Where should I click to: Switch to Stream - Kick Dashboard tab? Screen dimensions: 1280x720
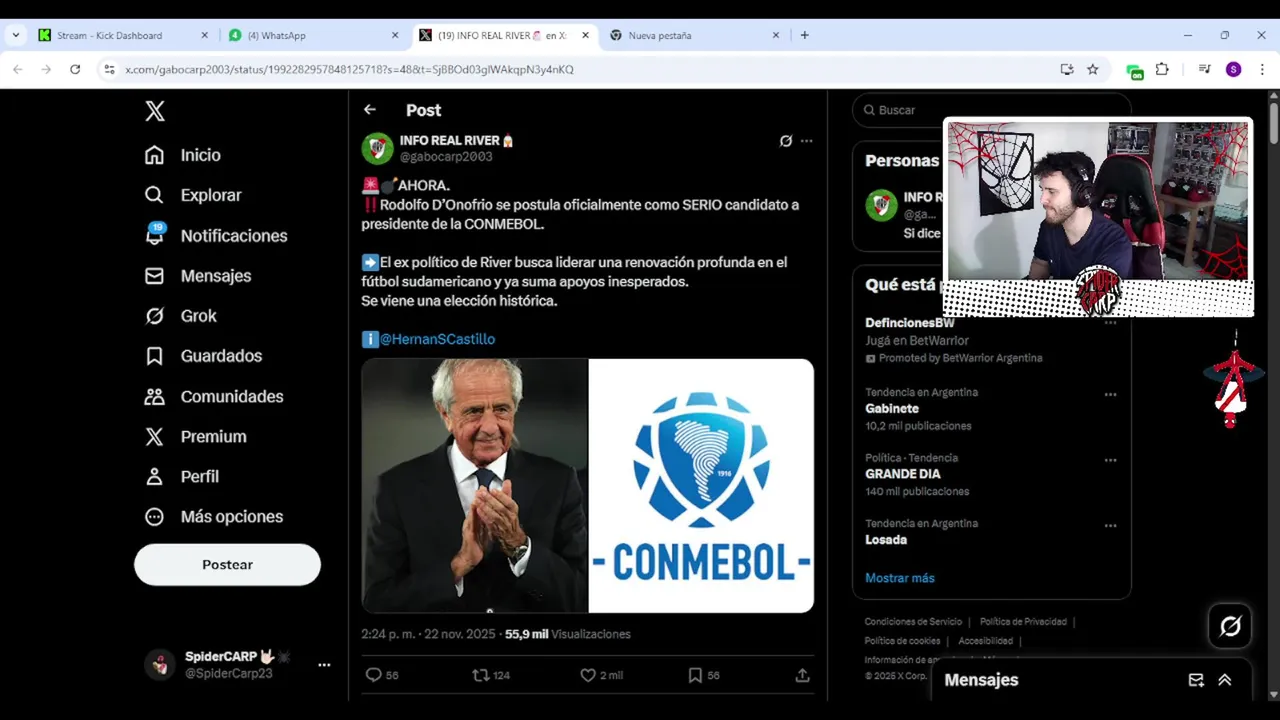coord(123,35)
